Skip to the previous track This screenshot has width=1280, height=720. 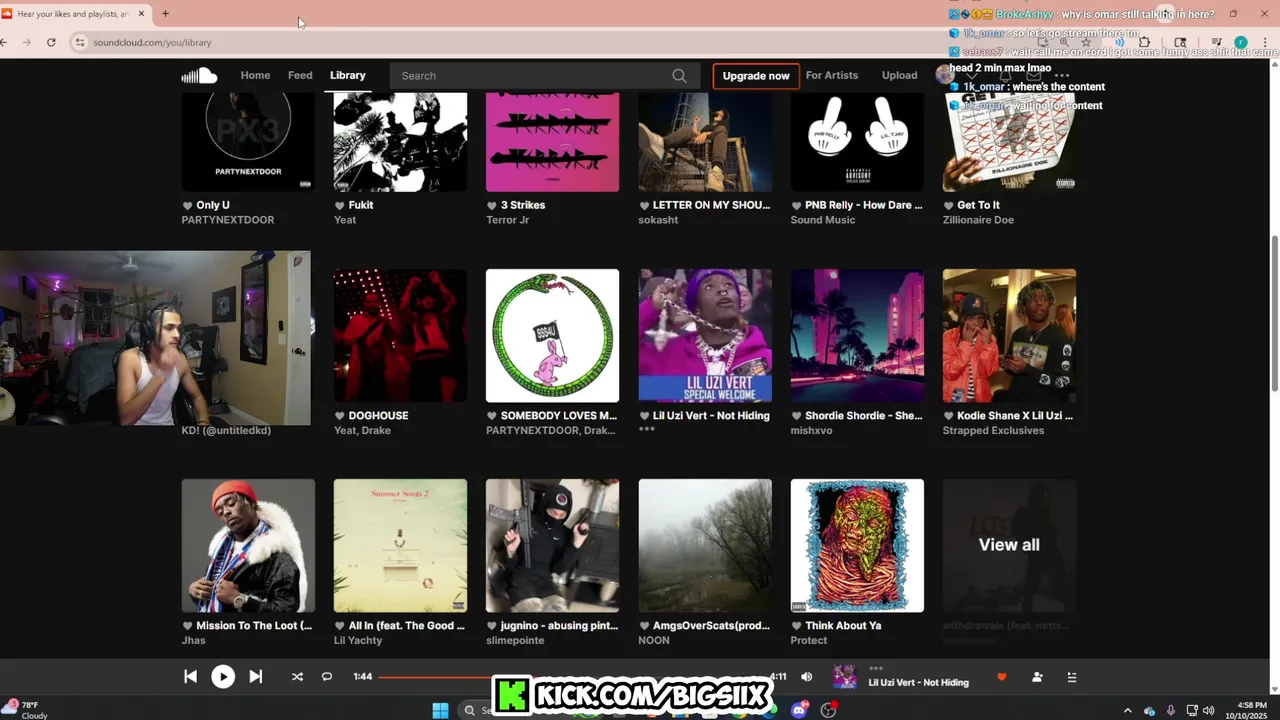pos(190,677)
